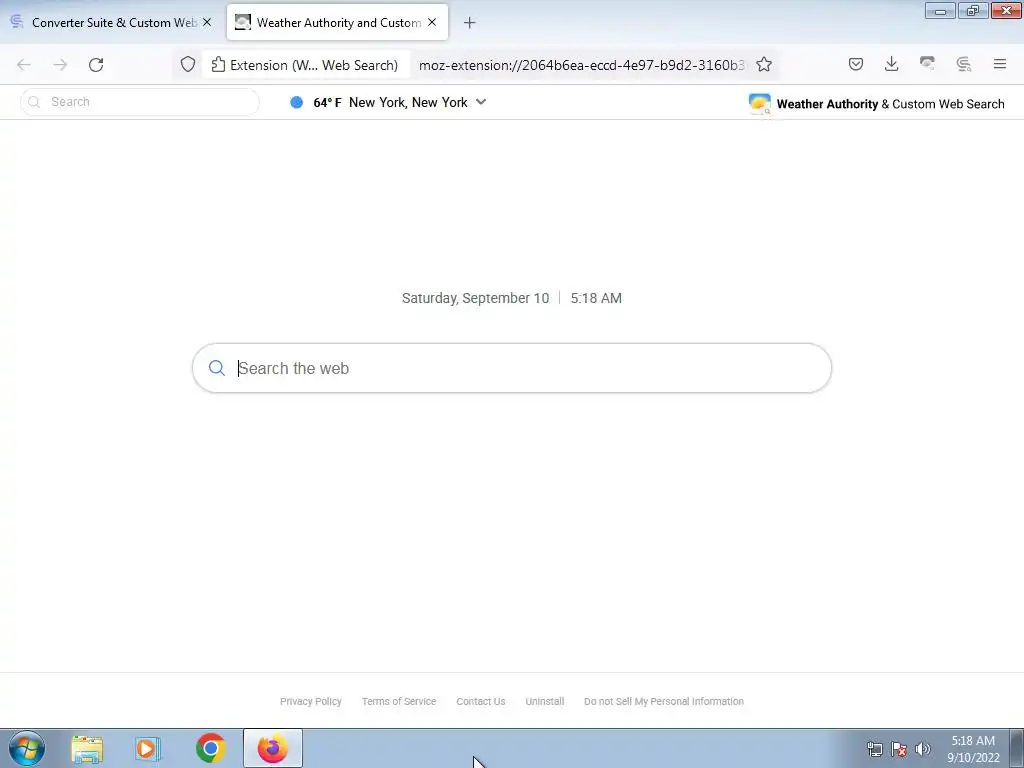The image size is (1024, 768).
Task: Go forward one page
Action: click(x=60, y=65)
